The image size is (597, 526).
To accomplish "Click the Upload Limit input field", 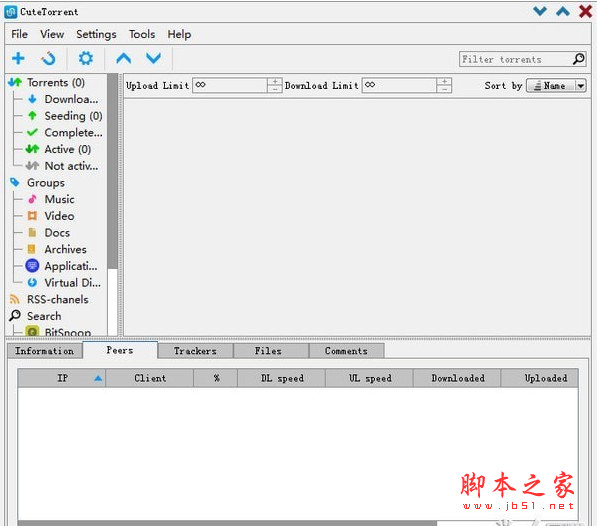I will click(x=230, y=85).
